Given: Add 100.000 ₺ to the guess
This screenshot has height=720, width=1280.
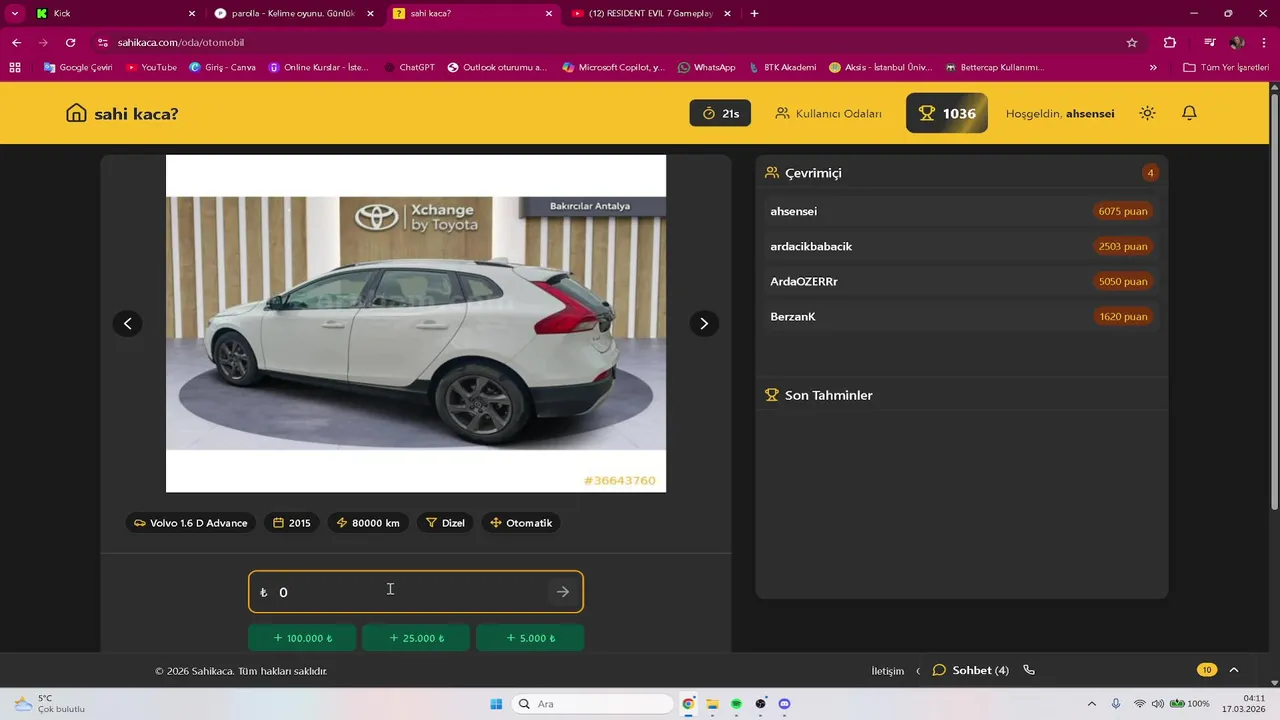Looking at the screenshot, I should point(302,638).
